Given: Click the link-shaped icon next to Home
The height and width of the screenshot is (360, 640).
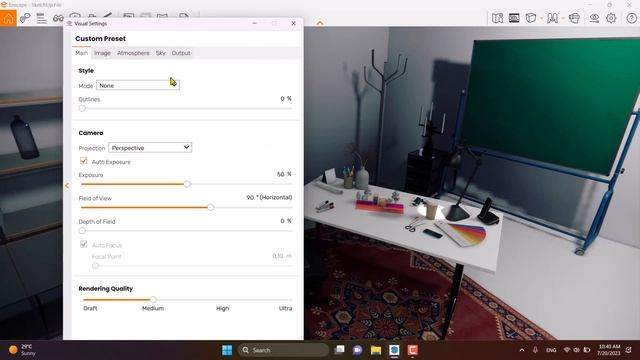Looking at the screenshot, I should point(25,18).
